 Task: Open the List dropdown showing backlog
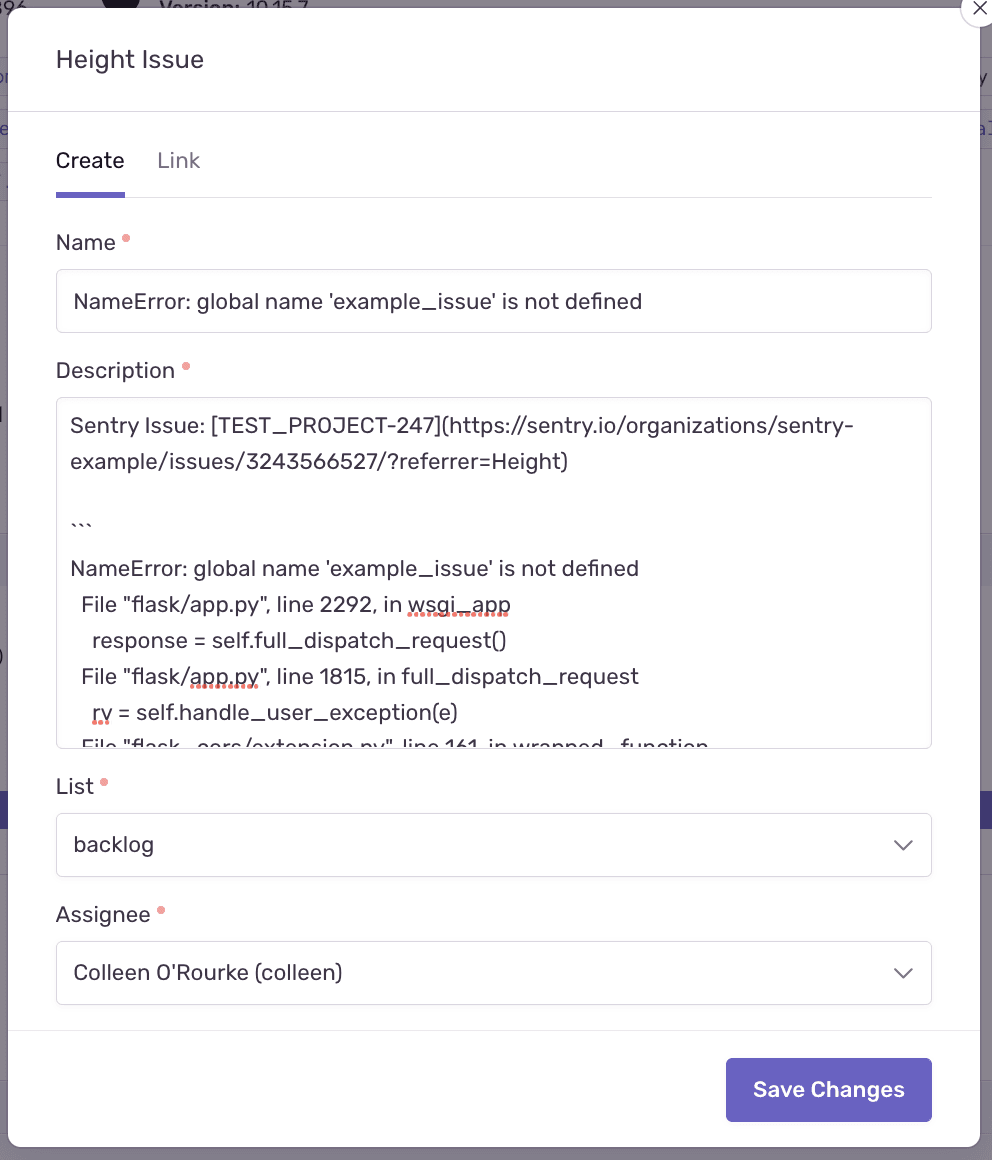pos(494,845)
